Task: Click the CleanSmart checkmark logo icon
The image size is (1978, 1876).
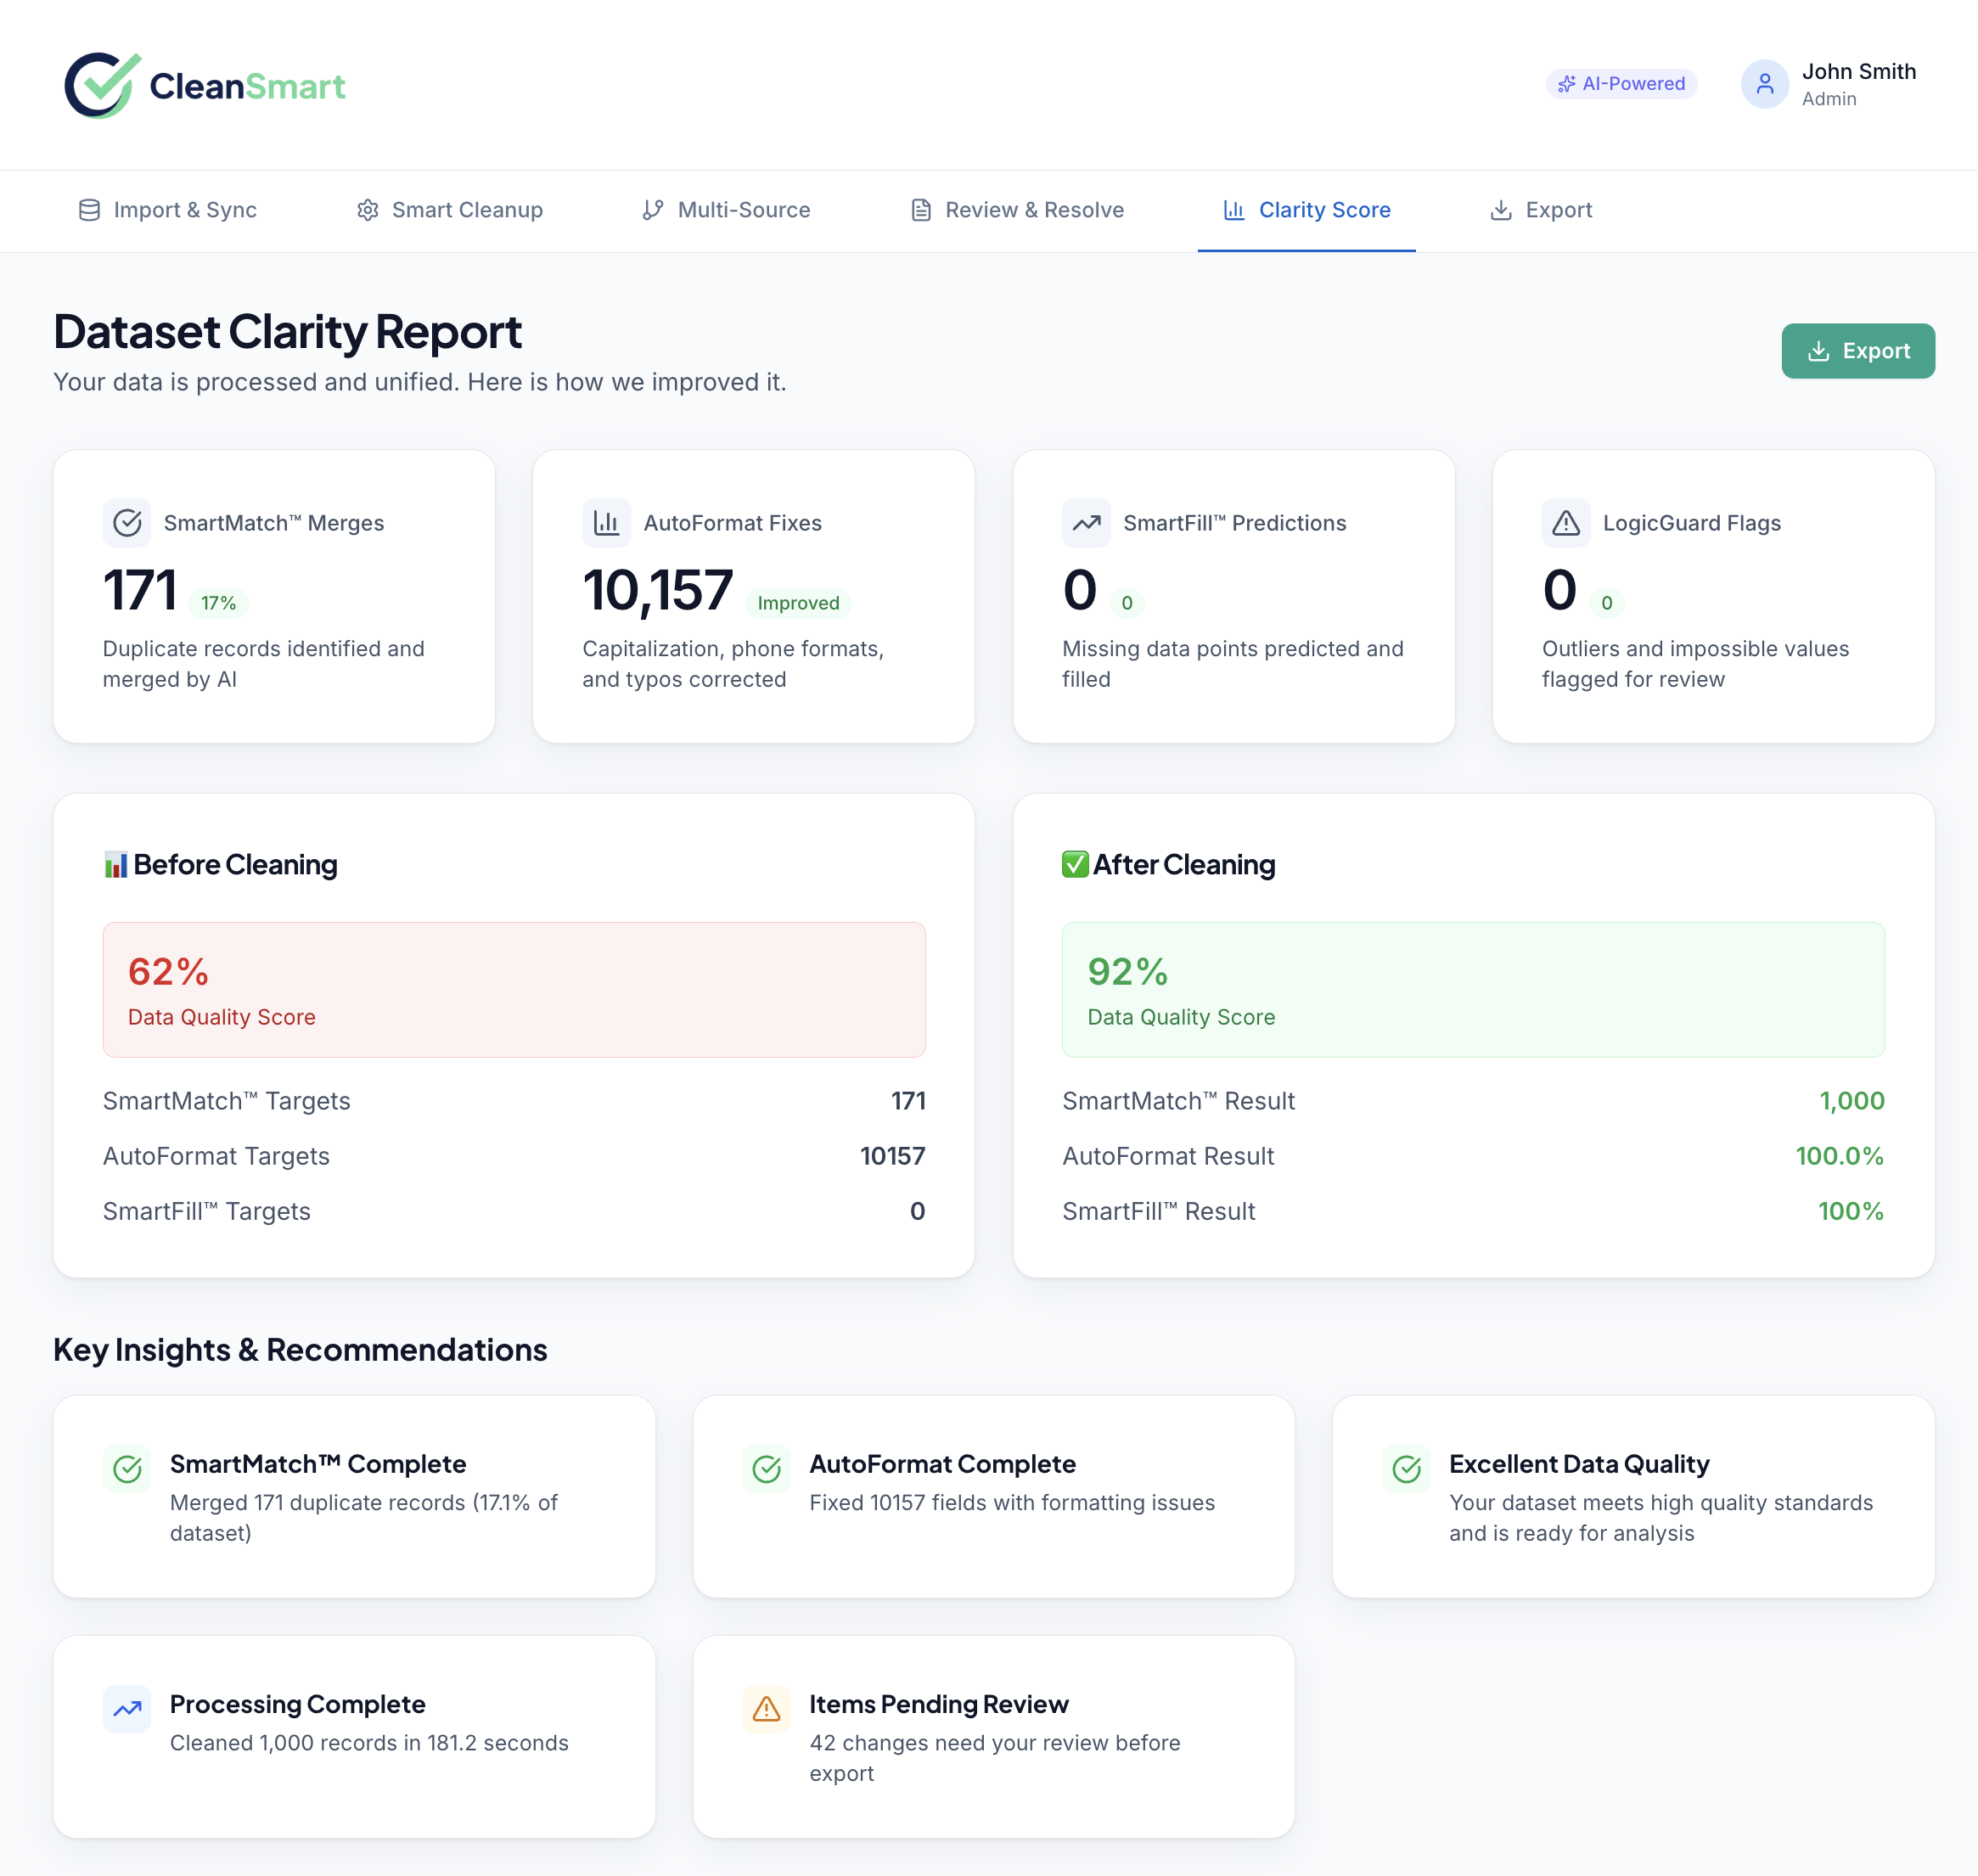Action: coord(102,85)
